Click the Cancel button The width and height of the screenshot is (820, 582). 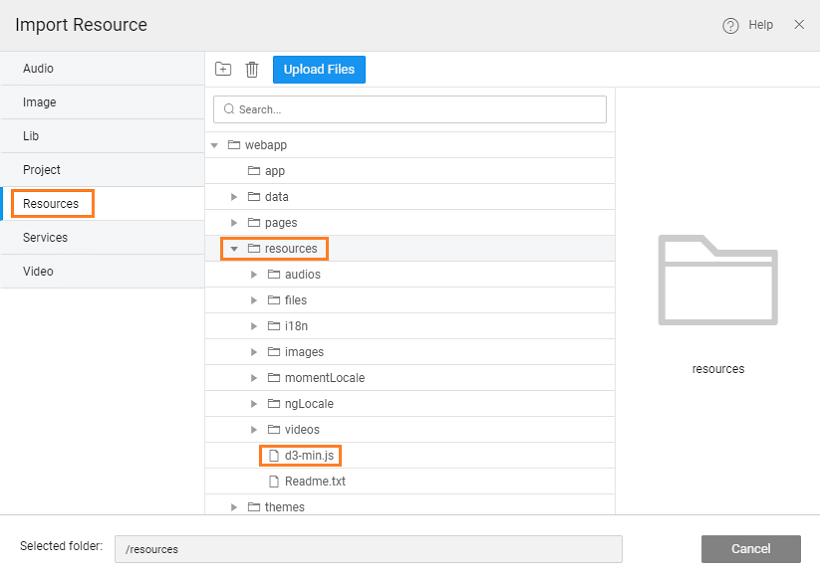(x=750, y=549)
